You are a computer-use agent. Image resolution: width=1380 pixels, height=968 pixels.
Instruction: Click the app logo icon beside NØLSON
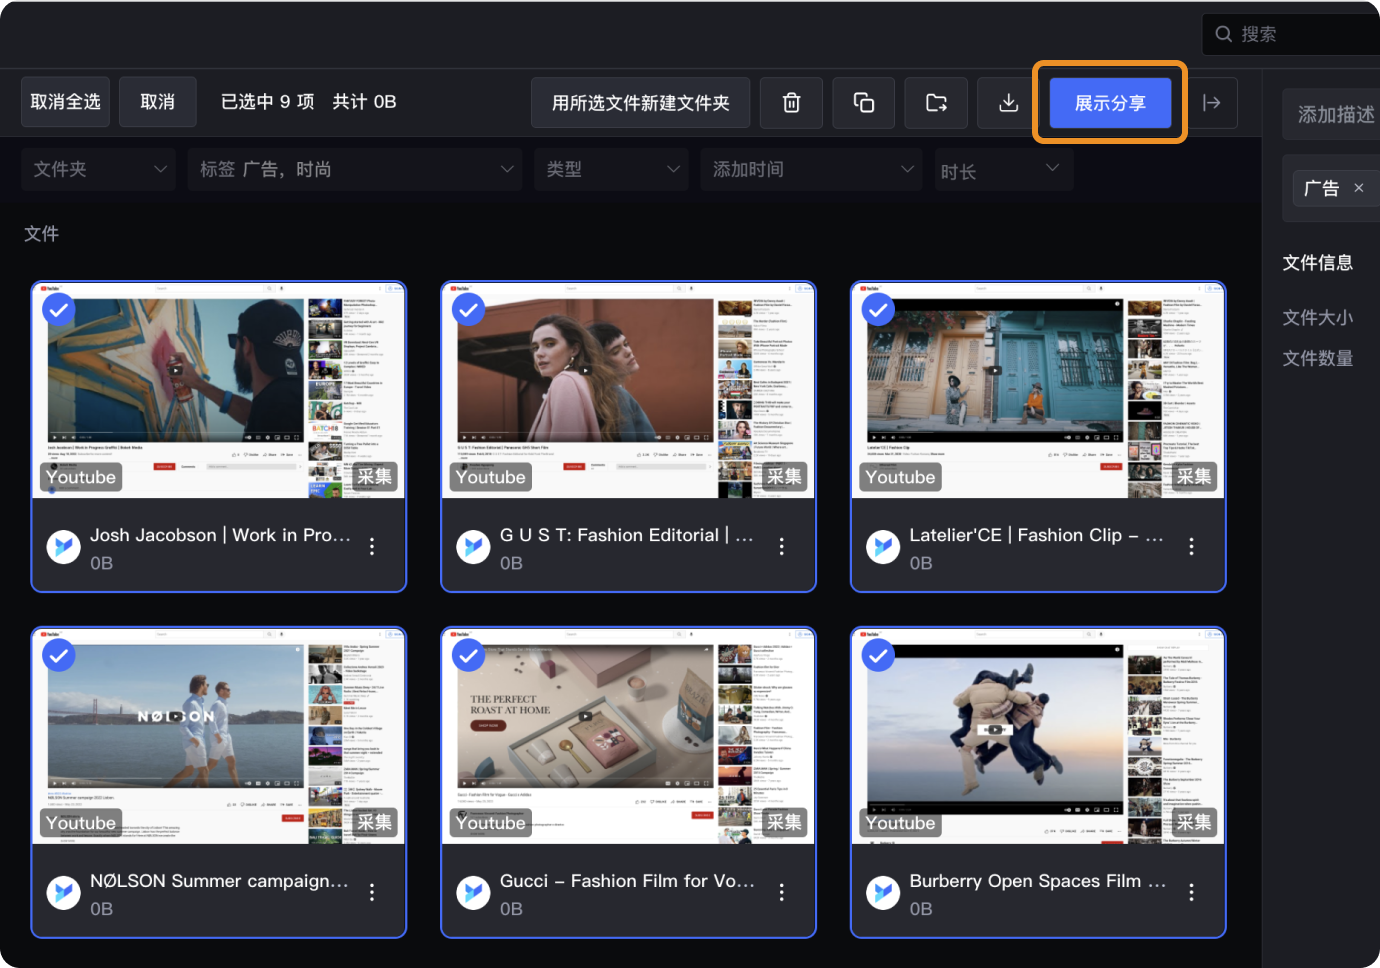point(64,893)
